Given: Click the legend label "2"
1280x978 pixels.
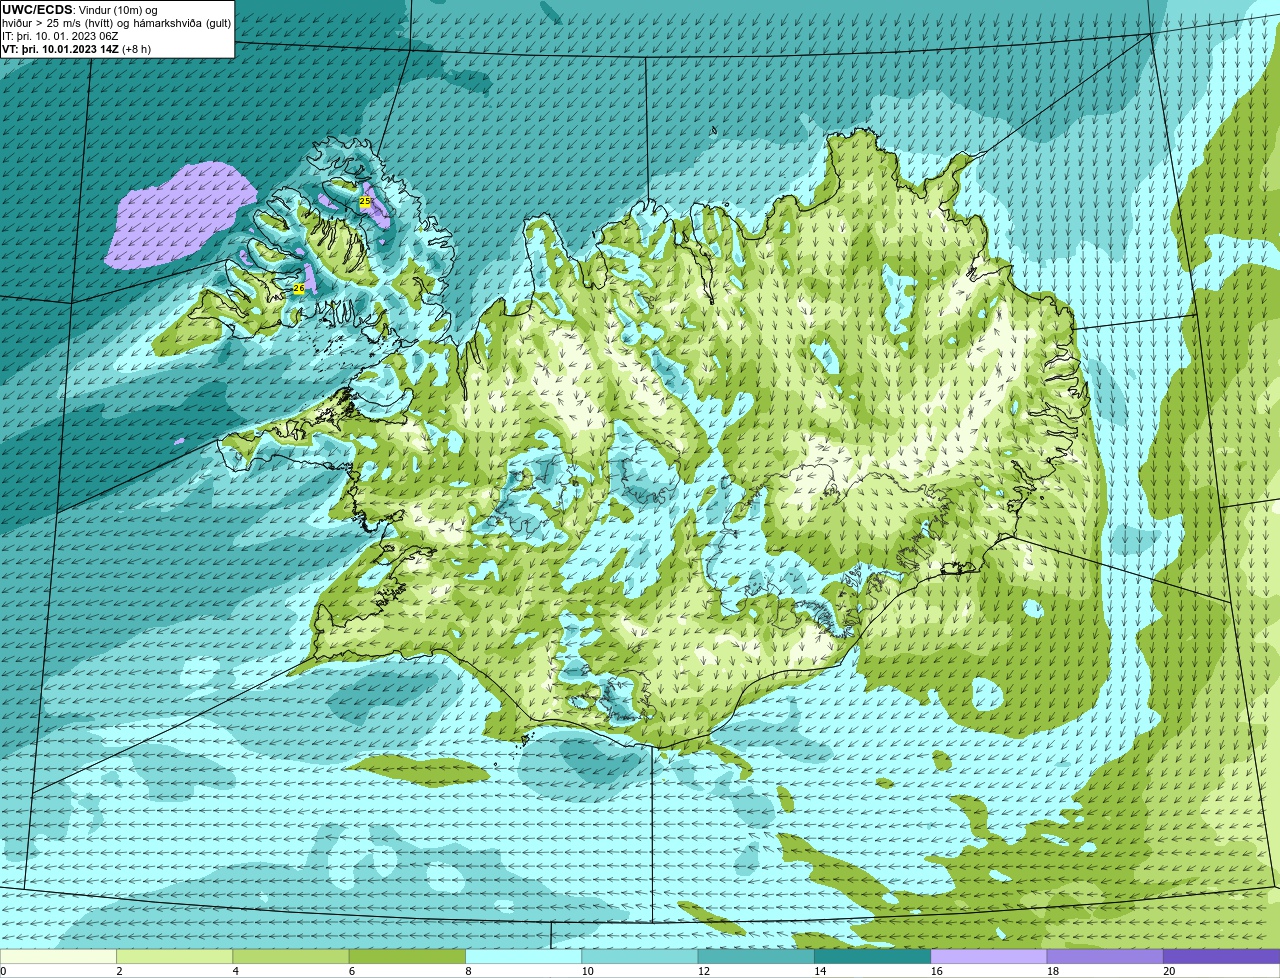Looking at the screenshot, I should 119,971.
